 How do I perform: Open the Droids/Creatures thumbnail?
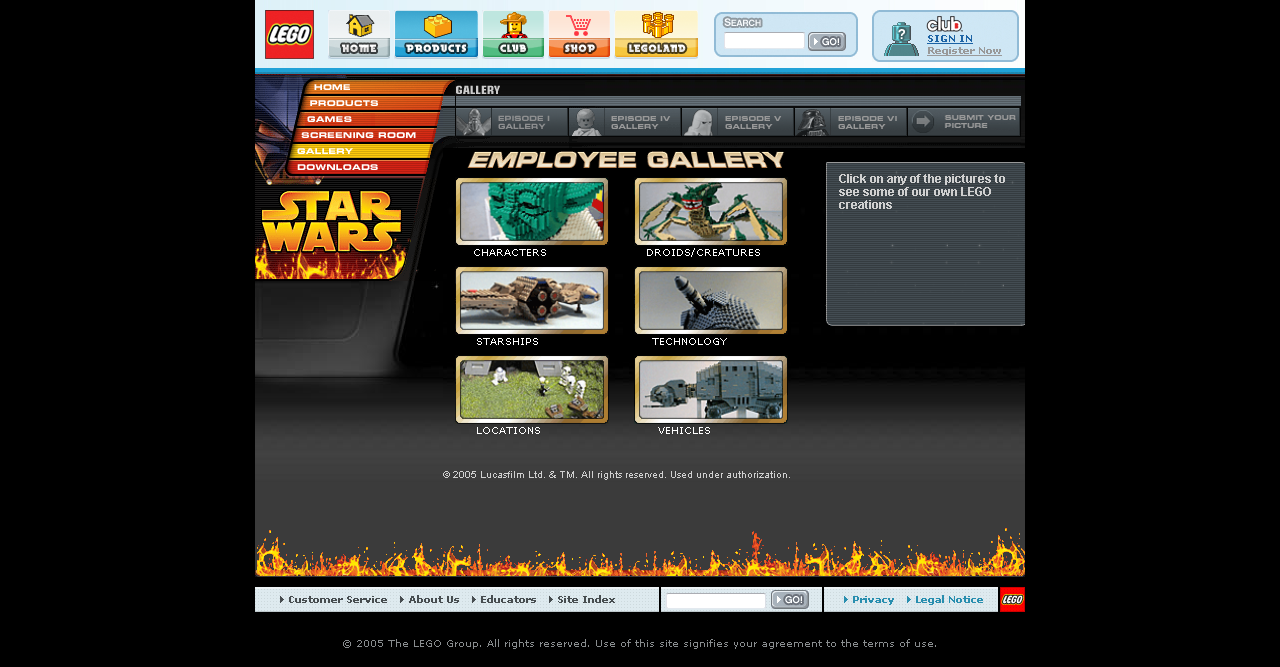[x=711, y=211]
